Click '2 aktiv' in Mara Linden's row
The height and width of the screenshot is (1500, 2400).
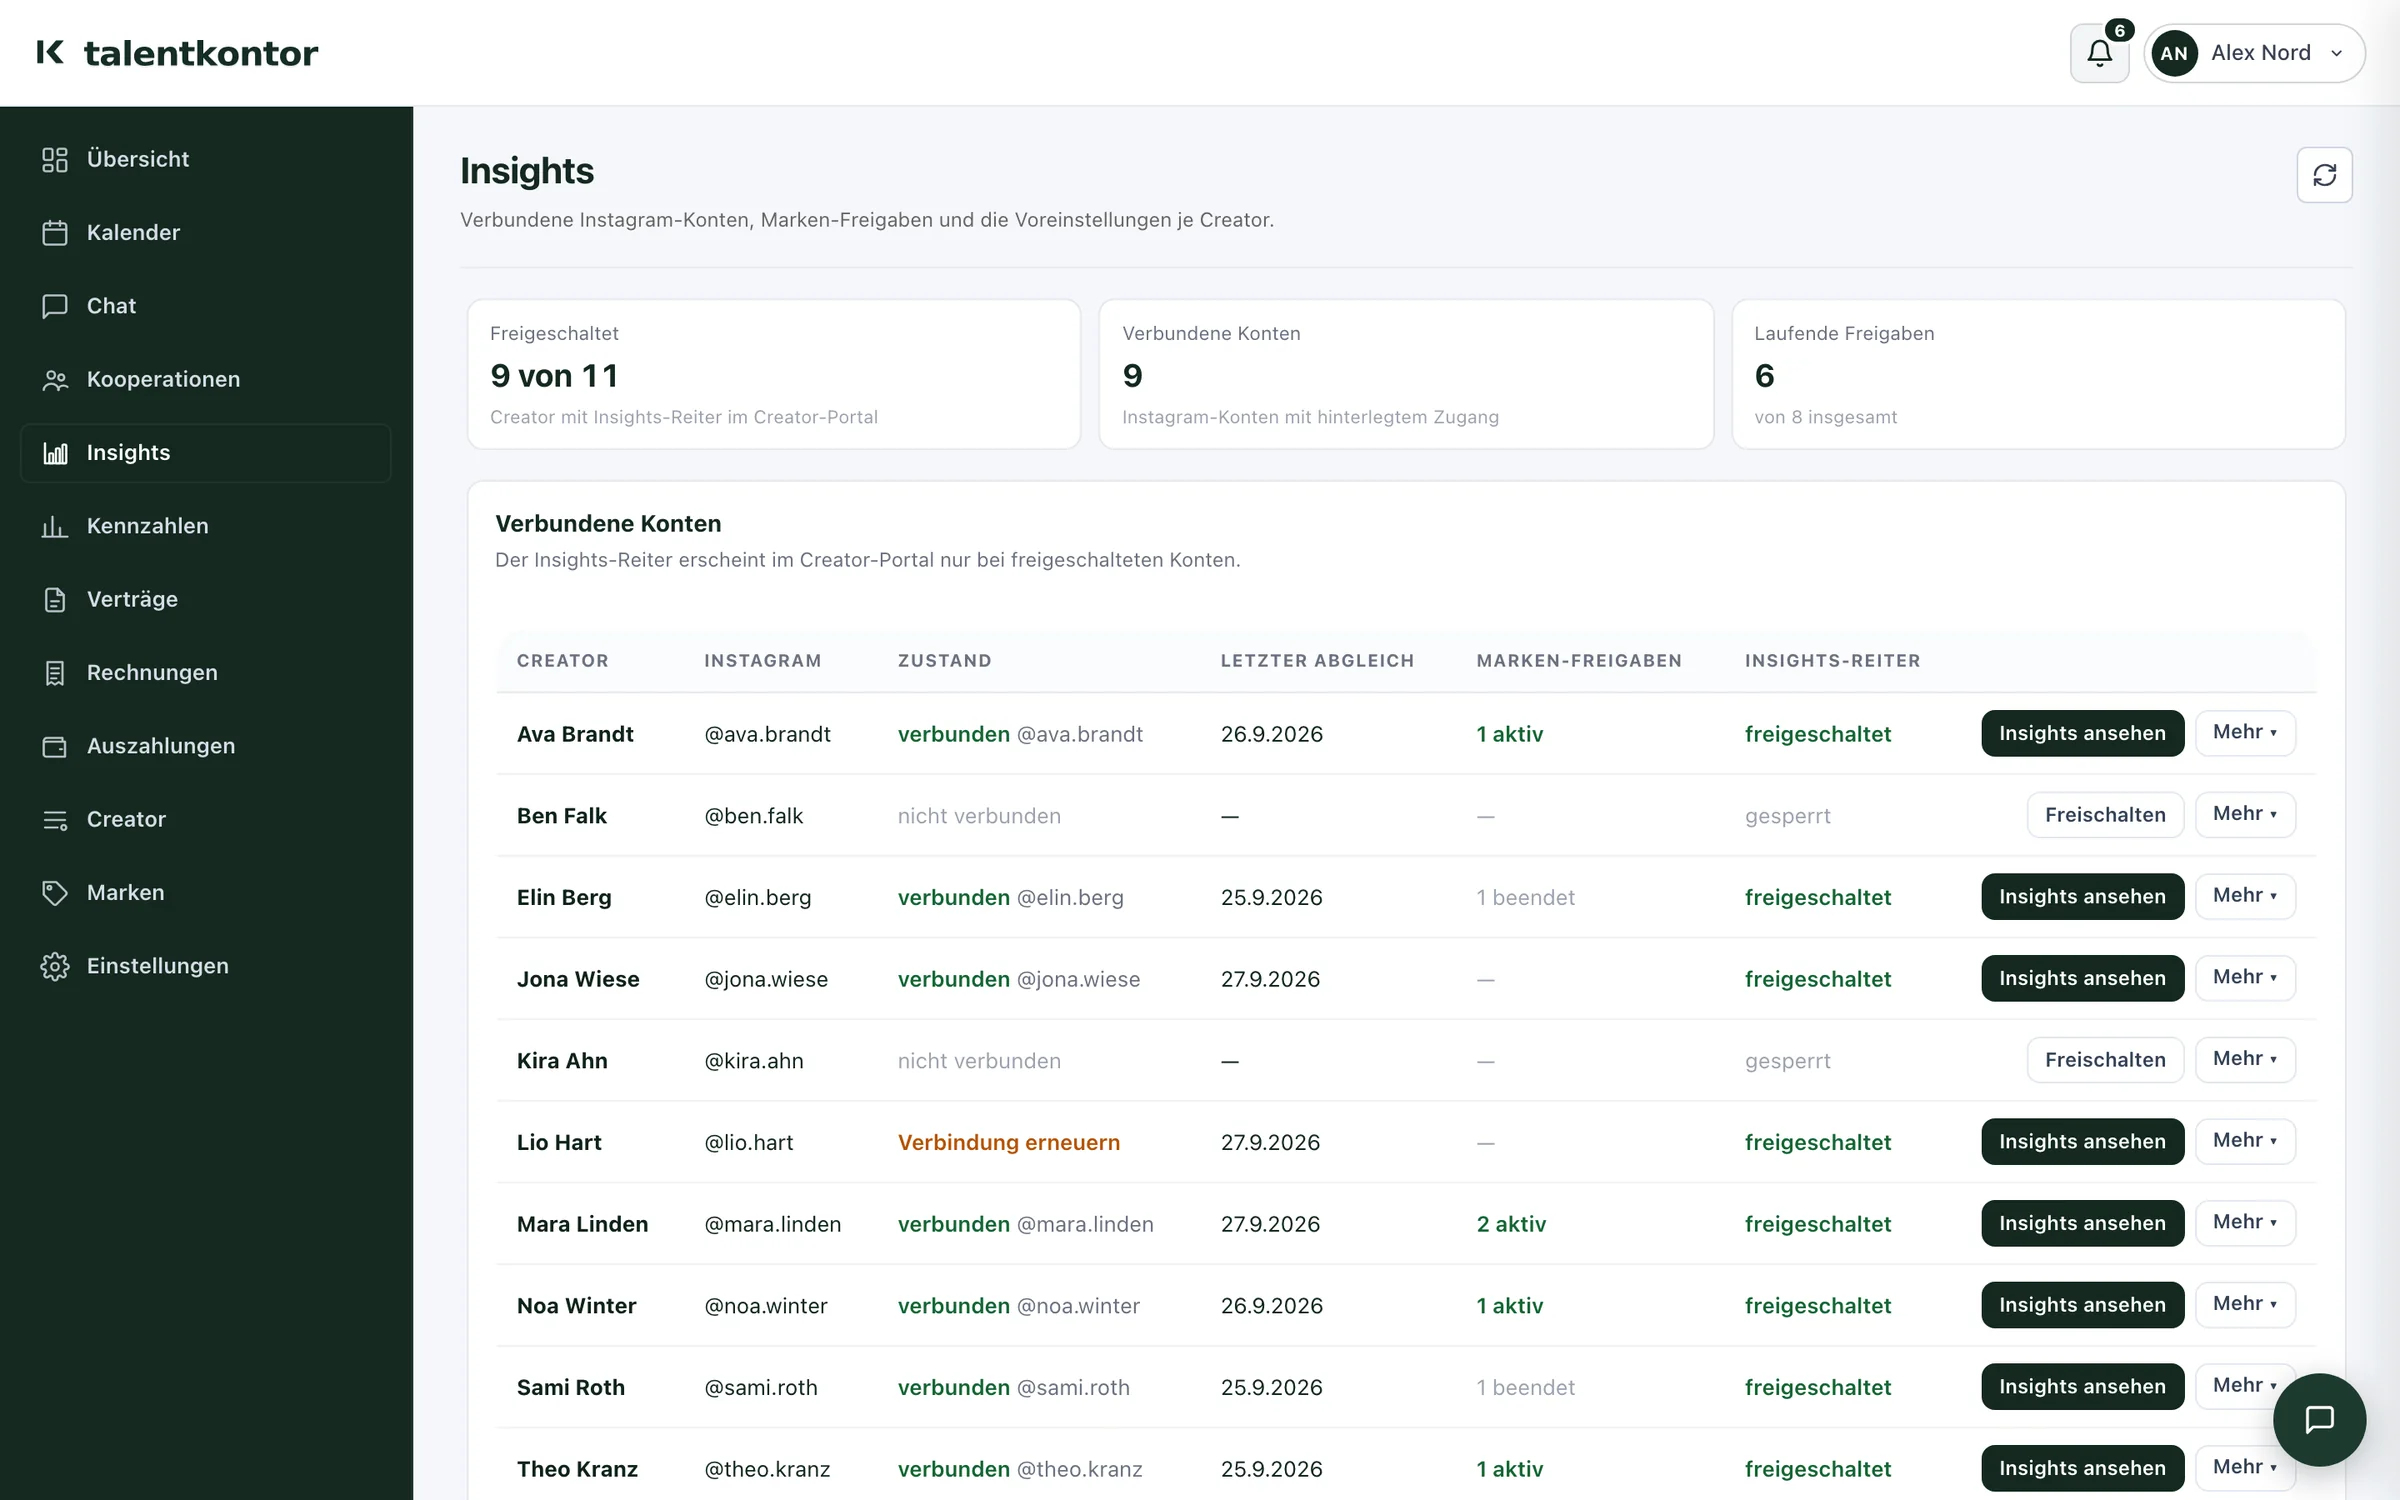pyautogui.click(x=1511, y=1224)
